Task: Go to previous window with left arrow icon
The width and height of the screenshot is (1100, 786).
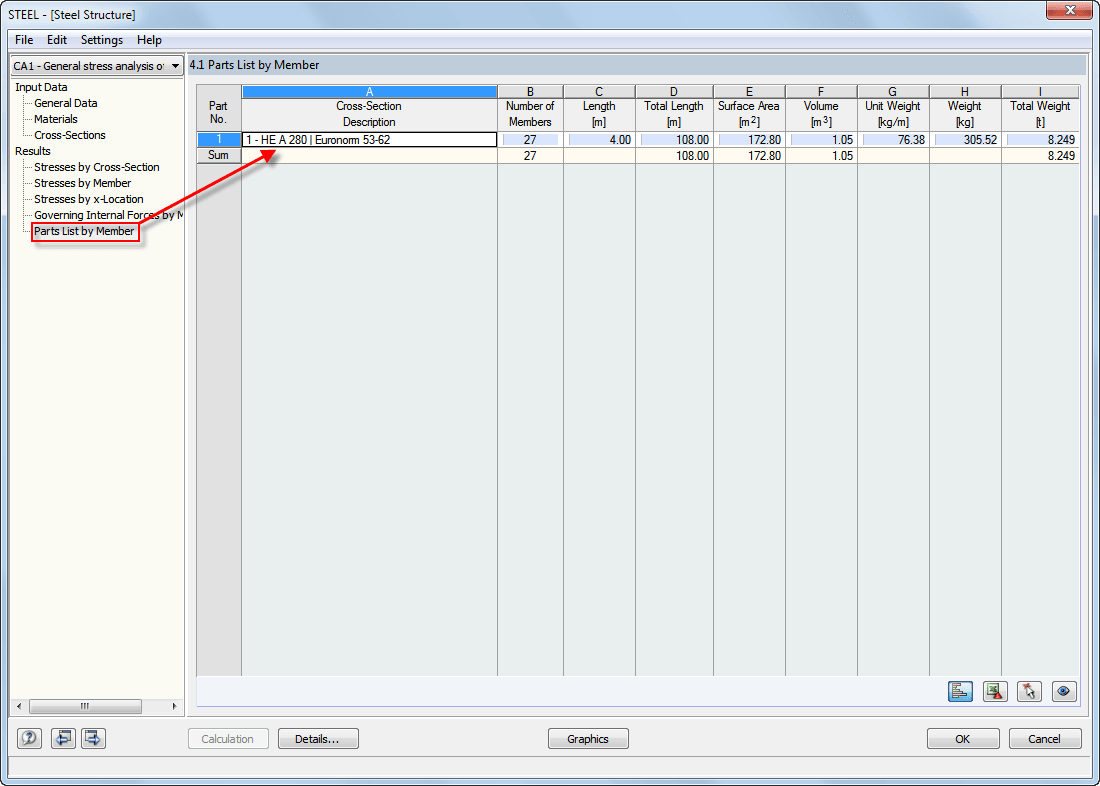Action: (63, 738)
